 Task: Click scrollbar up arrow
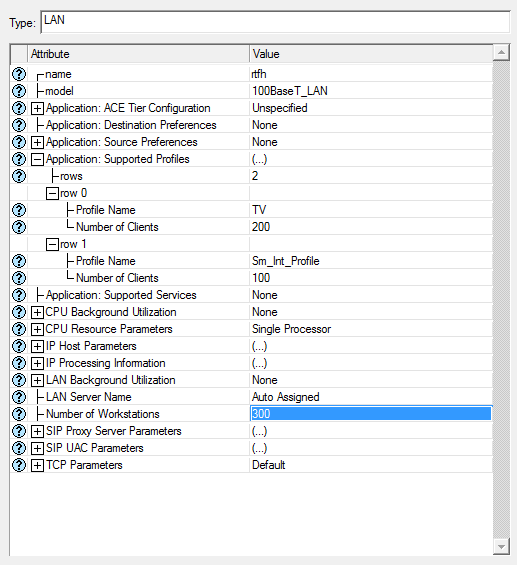click(501, 53)
